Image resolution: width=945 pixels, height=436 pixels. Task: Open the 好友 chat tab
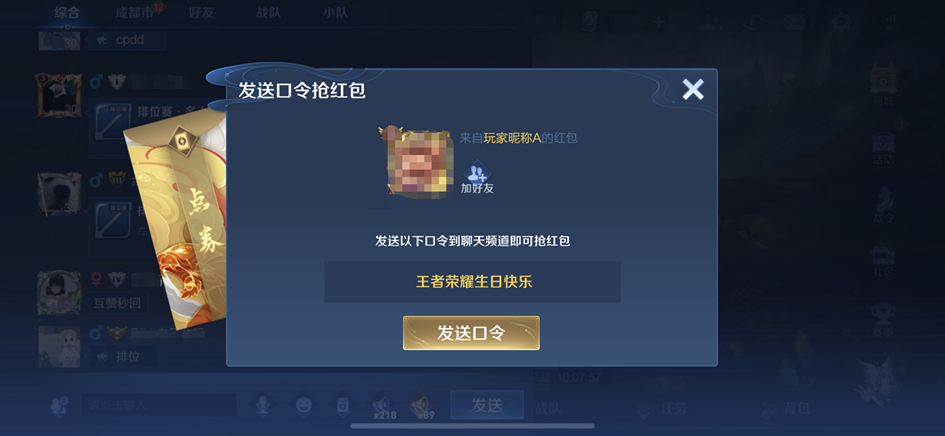coord(201,13)
